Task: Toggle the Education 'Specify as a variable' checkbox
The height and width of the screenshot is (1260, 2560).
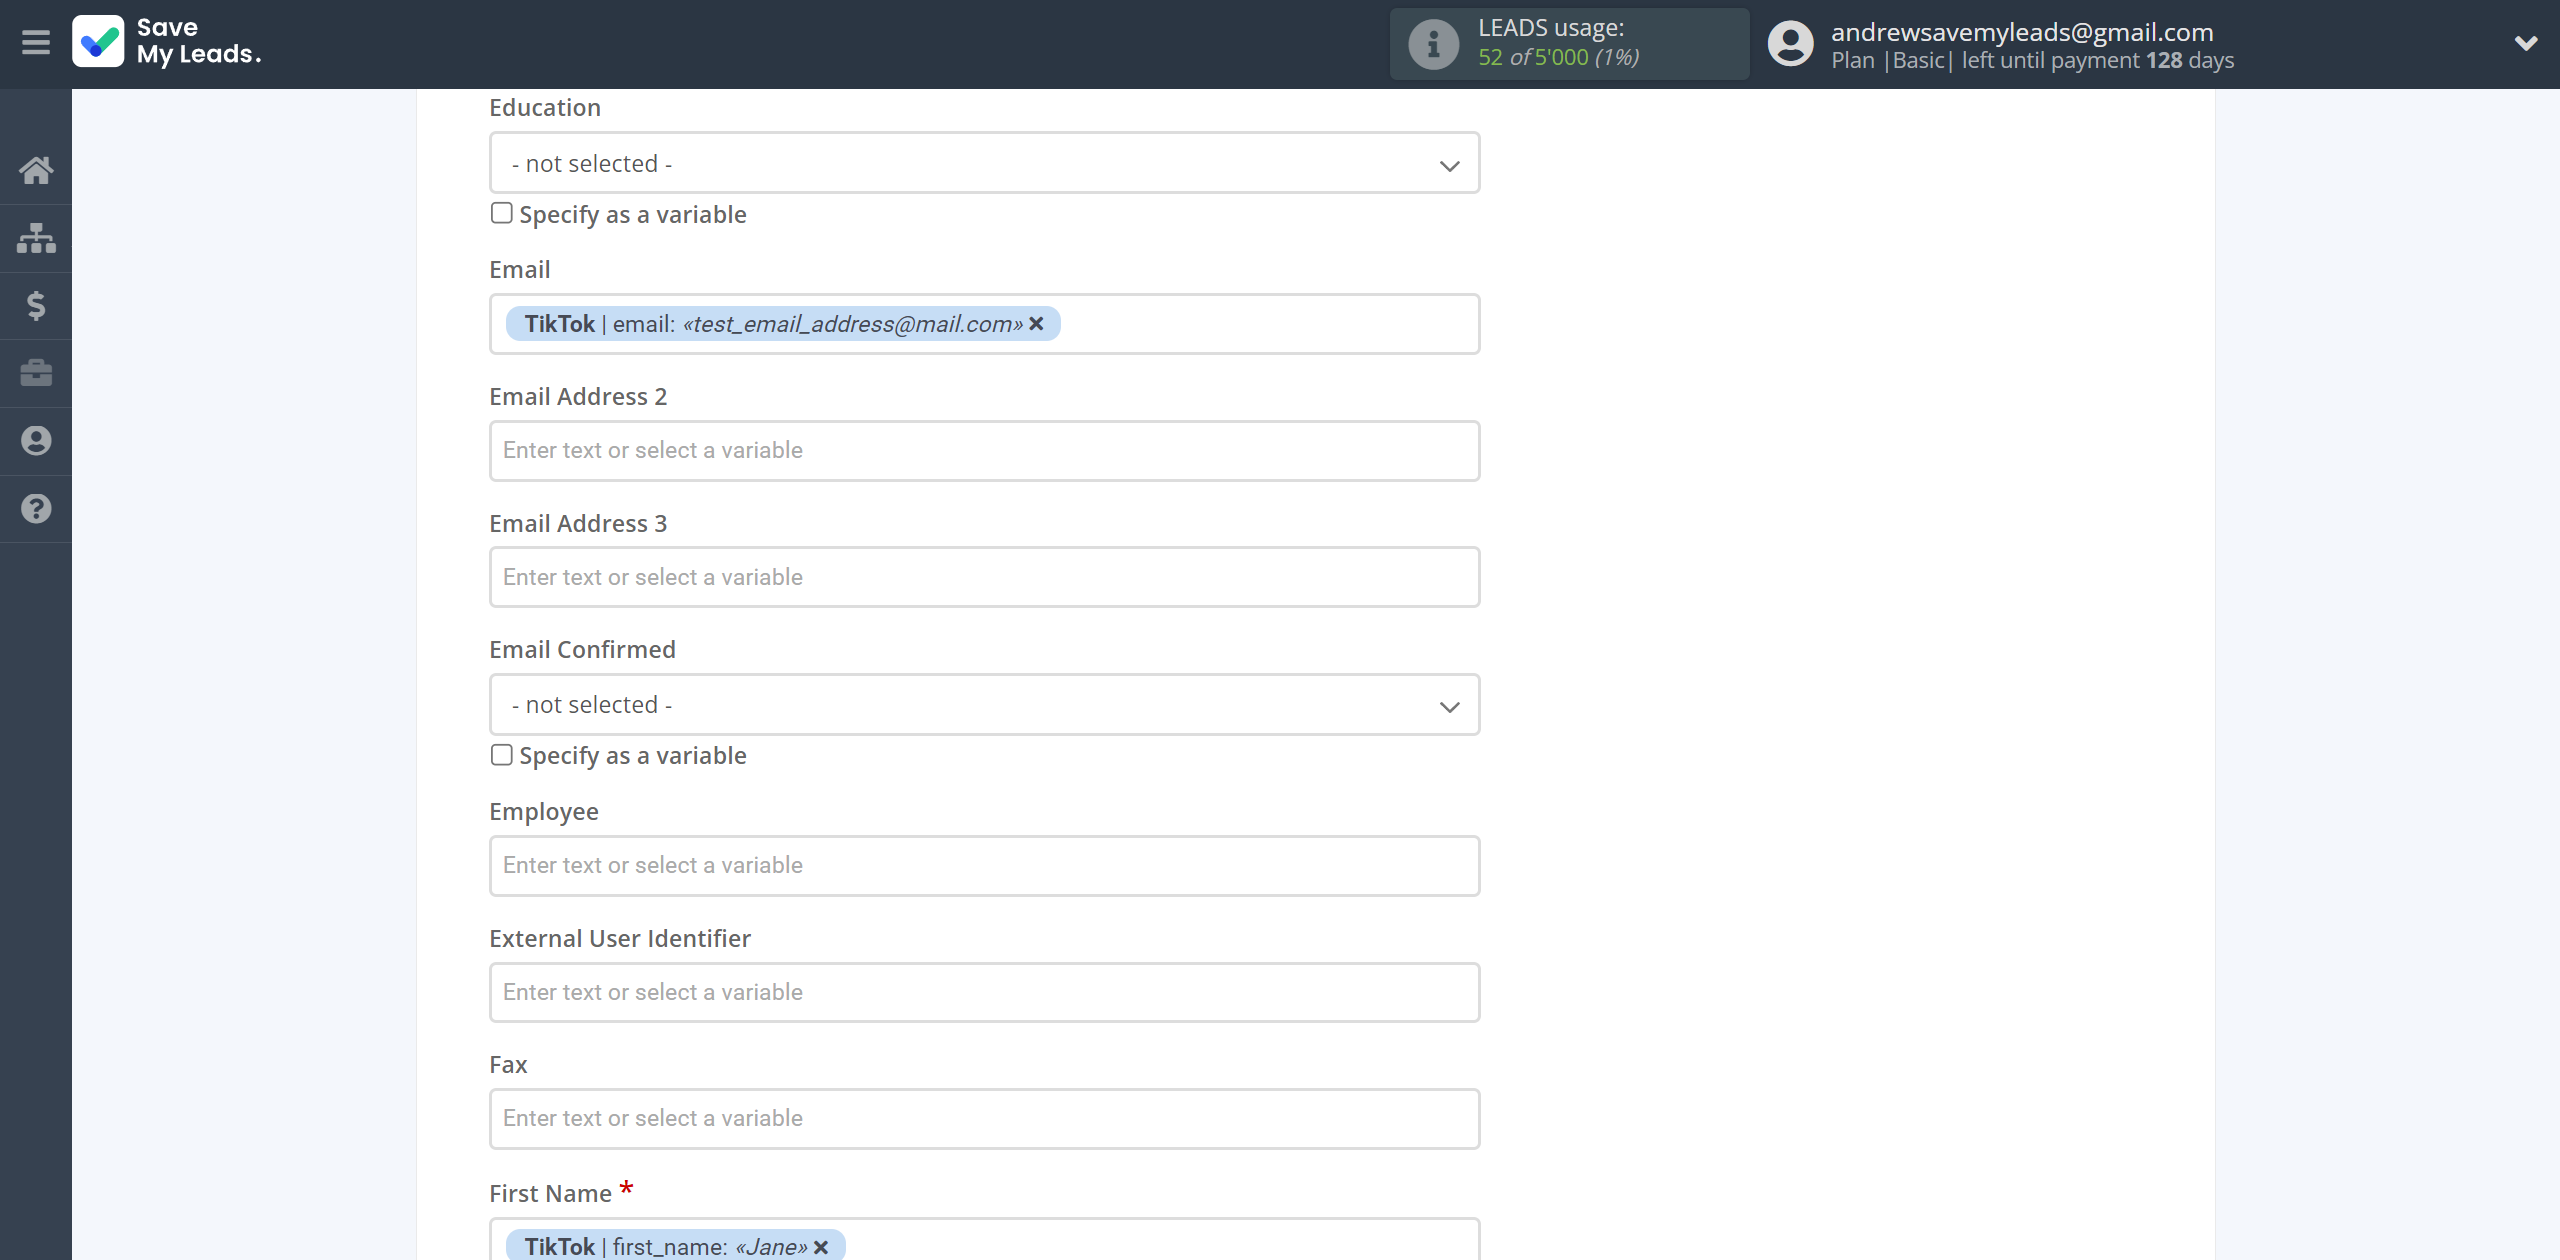Action: tap(501, 214)
